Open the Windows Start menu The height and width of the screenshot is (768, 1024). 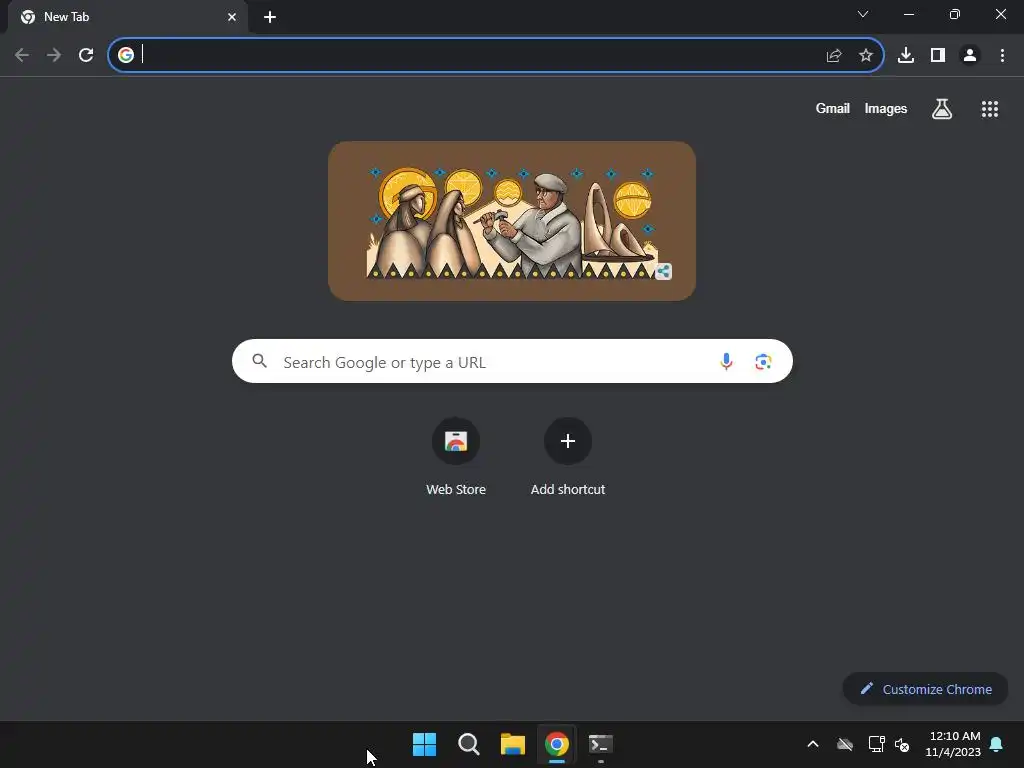tap(424, 744)
